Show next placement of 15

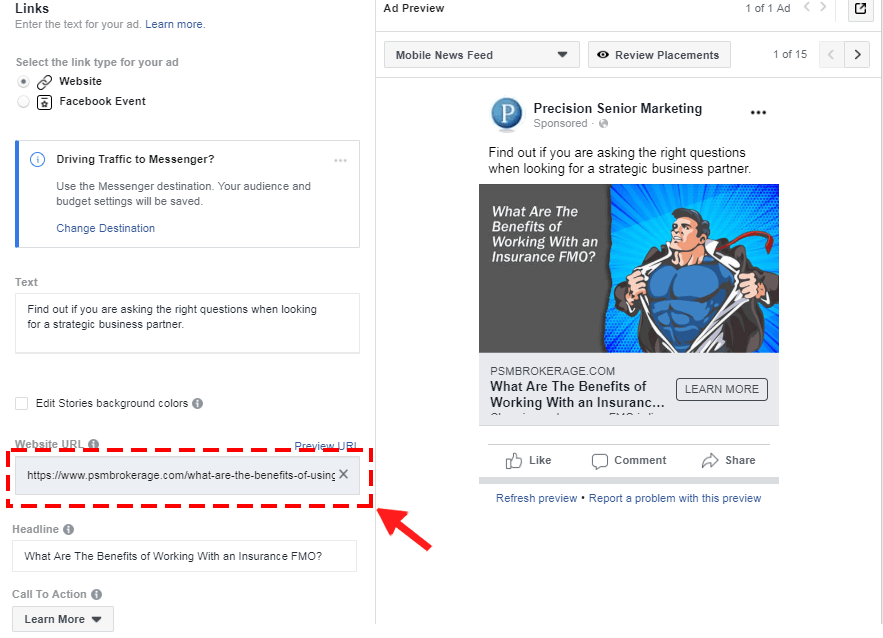point(857,55)
